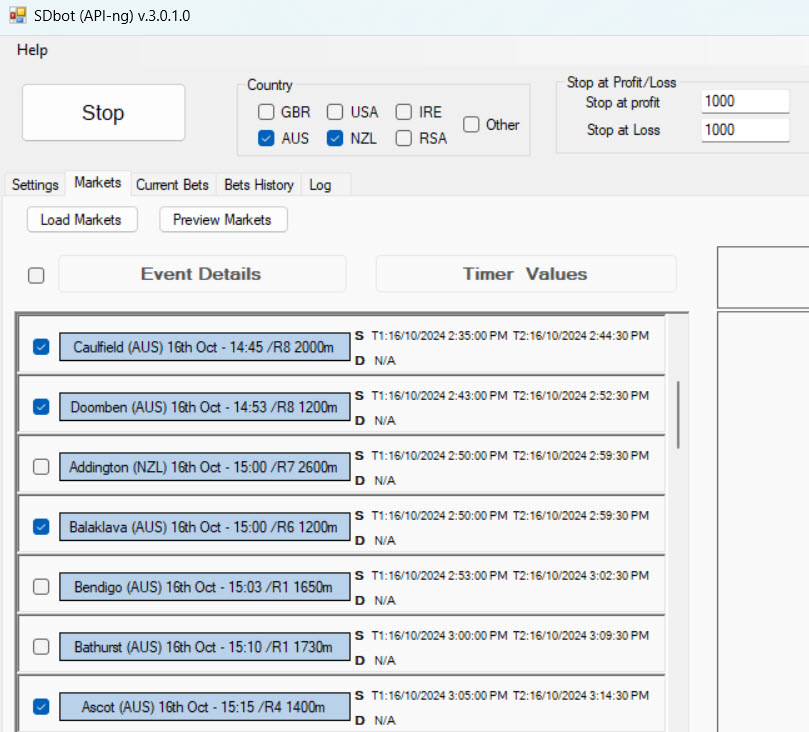Select the Bendigo (AUS) 15:03 R1 1650m event

click(204, 587)
